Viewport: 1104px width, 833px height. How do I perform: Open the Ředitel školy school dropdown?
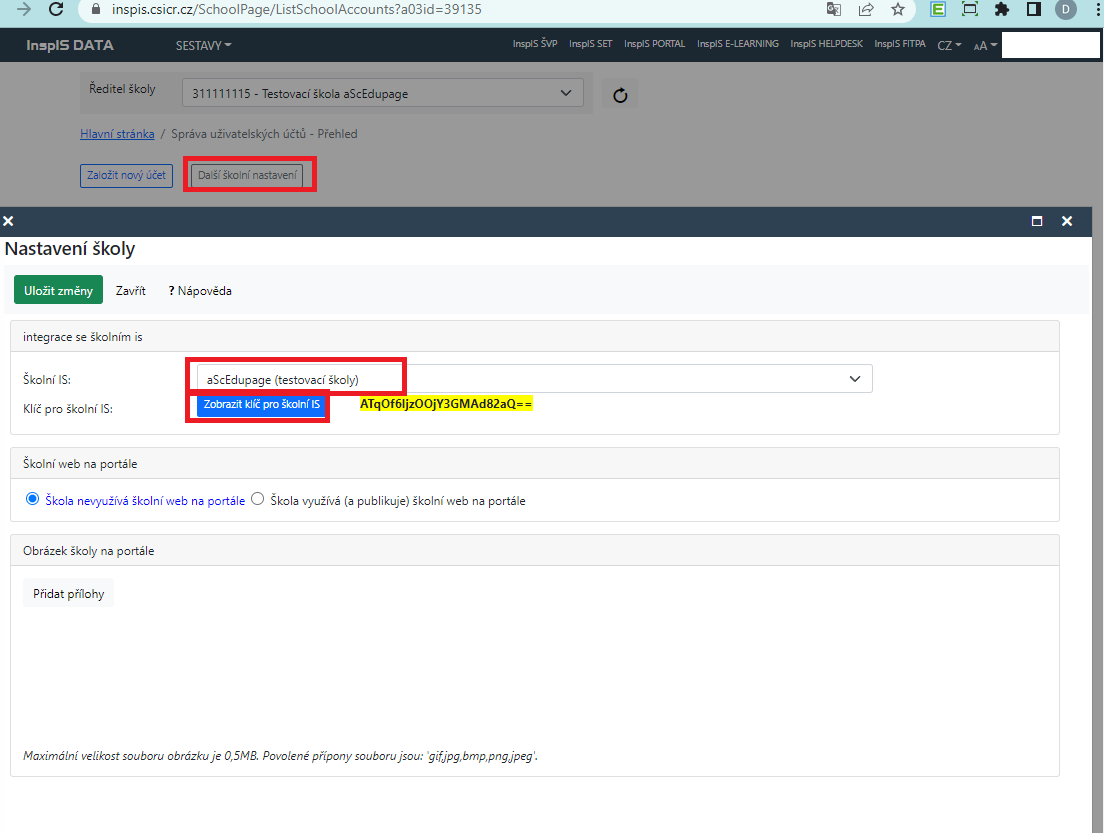pos(382,94)
